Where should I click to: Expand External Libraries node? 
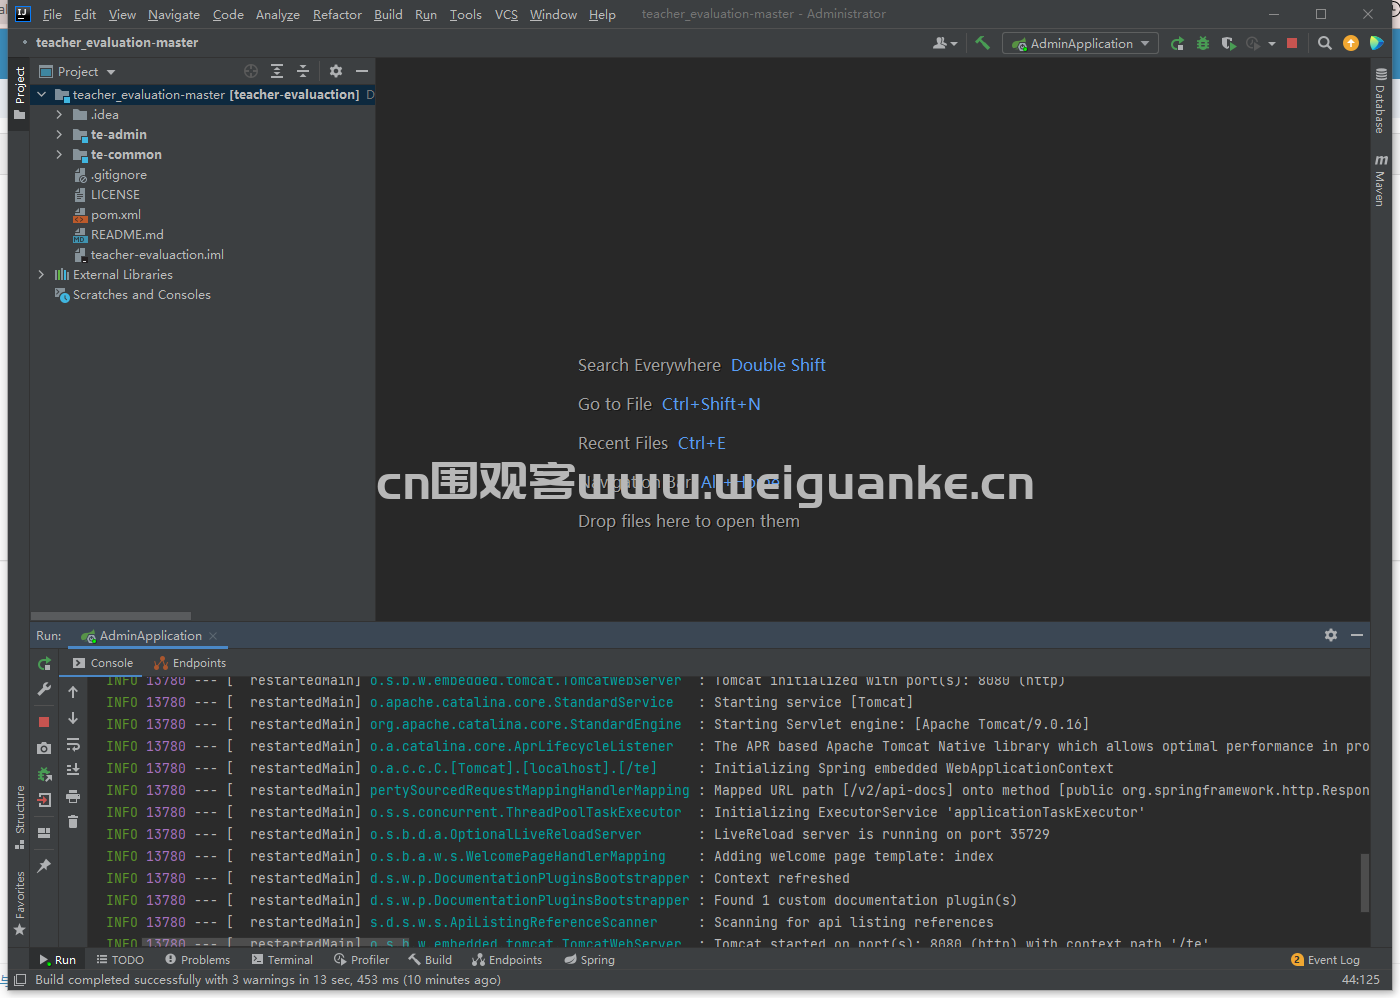[x=42, y=275]
